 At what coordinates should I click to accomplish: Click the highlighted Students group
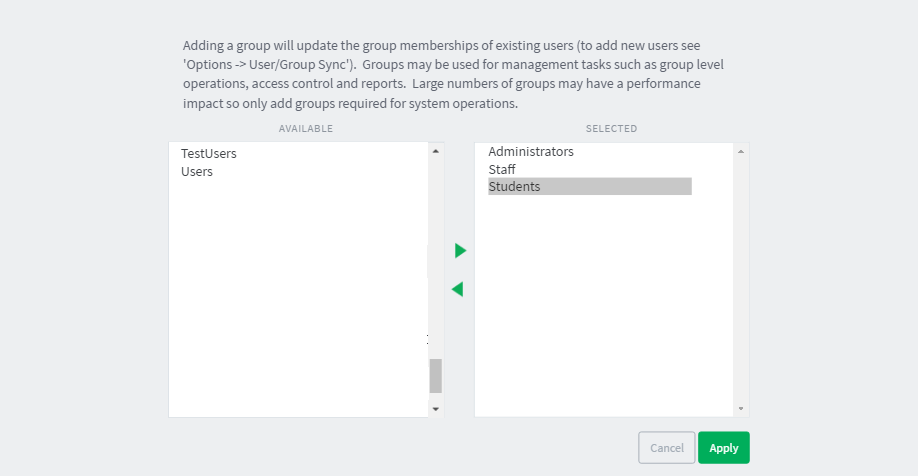click(x=590, y=186)
